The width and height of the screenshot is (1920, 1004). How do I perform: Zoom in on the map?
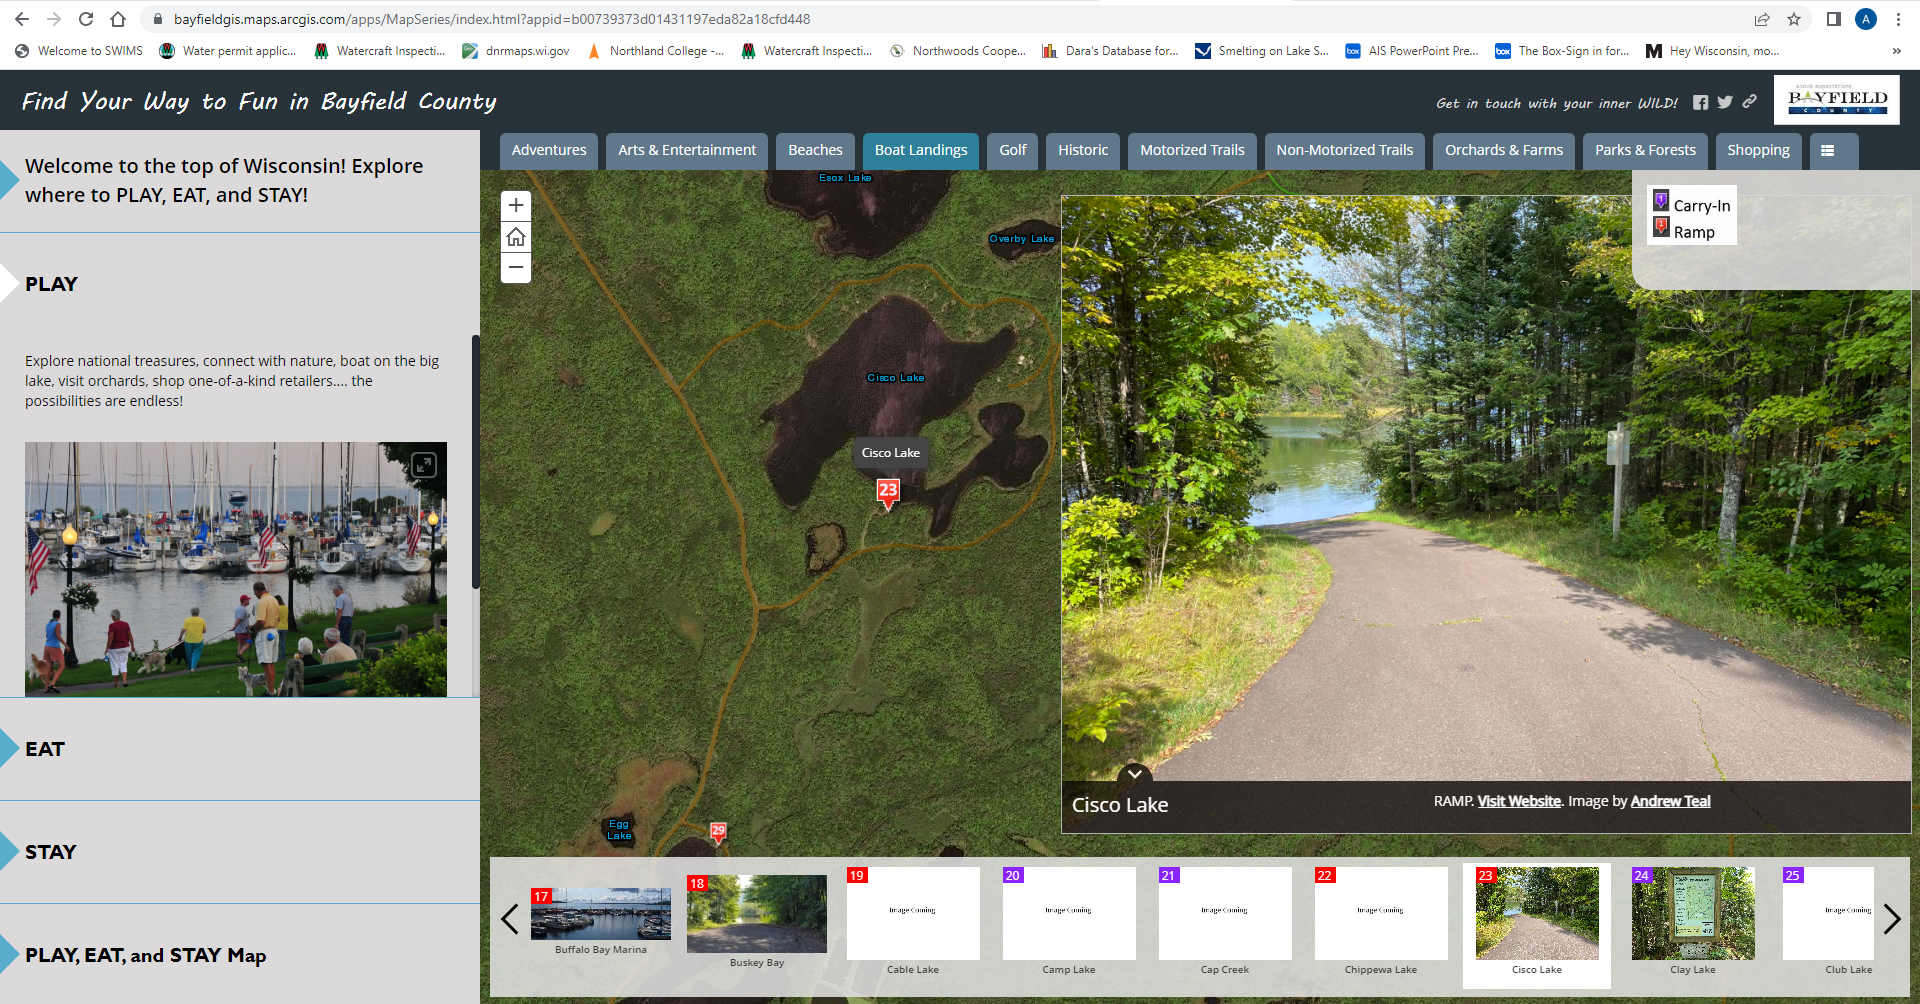click(x=516, y=205)
